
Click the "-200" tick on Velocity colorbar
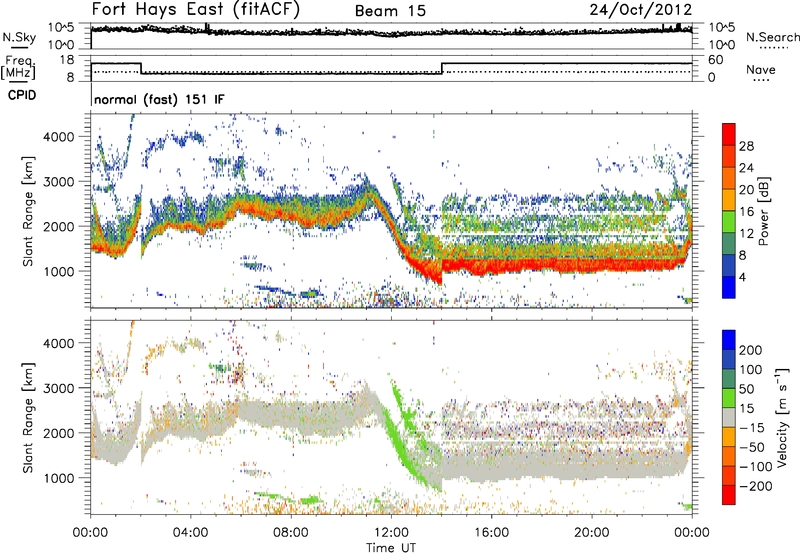pyautogui.click(x=755, y=486)
